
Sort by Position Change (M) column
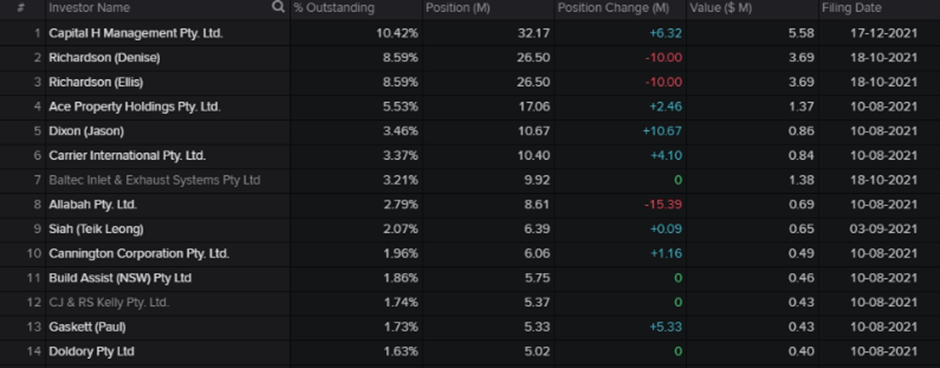point(613,8)
